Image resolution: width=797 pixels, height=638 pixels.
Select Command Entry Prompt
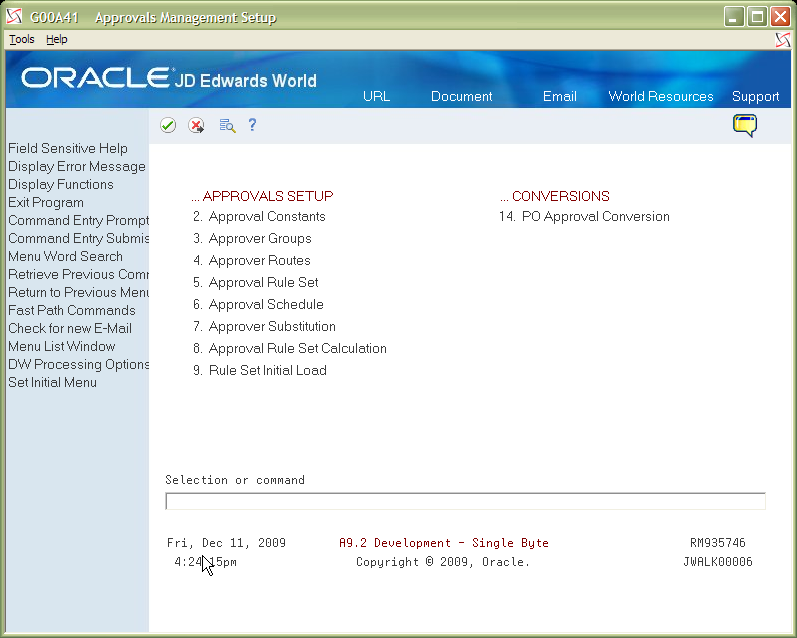78,220
